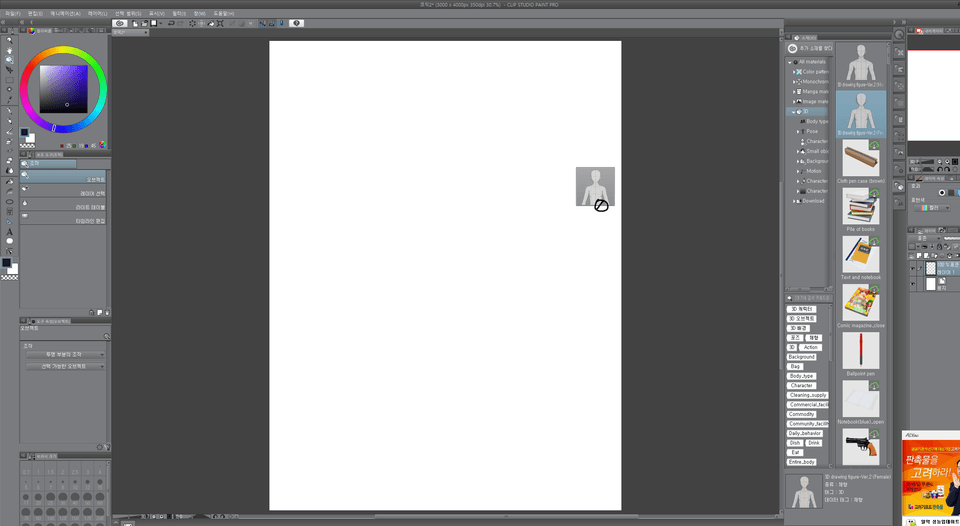The image size is (960, 526).
Task: Select the Pen tool
Action: coord(9,110)
